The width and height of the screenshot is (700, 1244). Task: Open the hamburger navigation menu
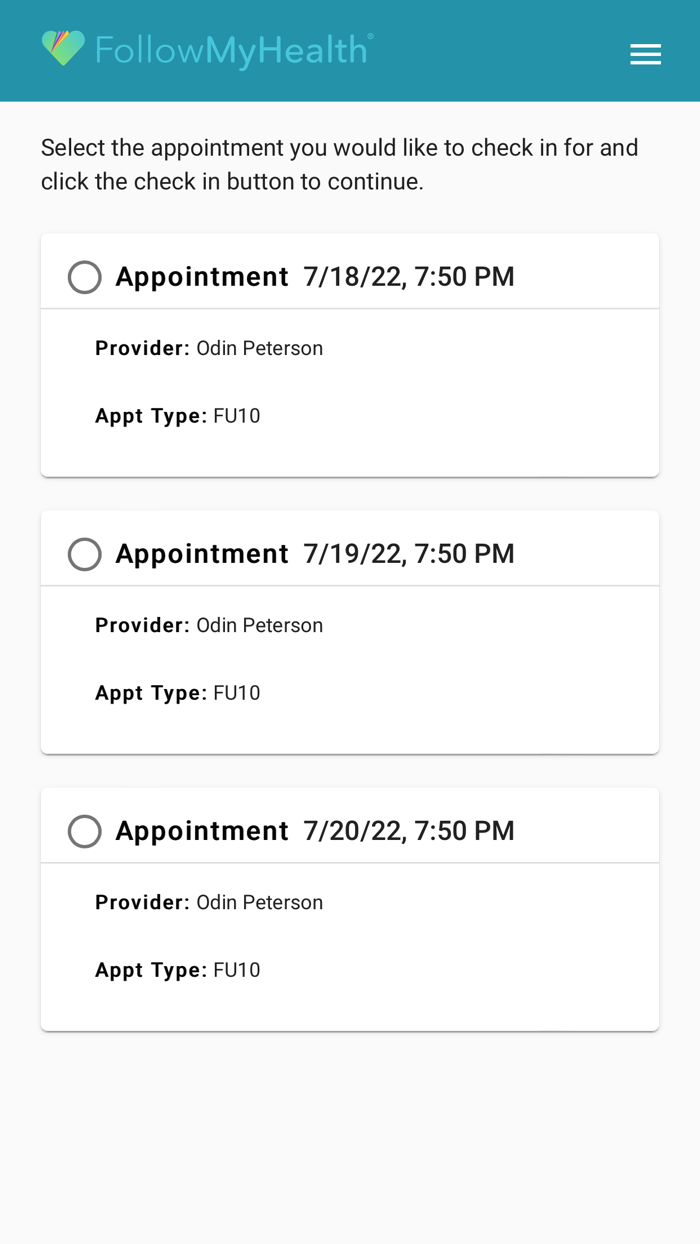pos(646,54)
